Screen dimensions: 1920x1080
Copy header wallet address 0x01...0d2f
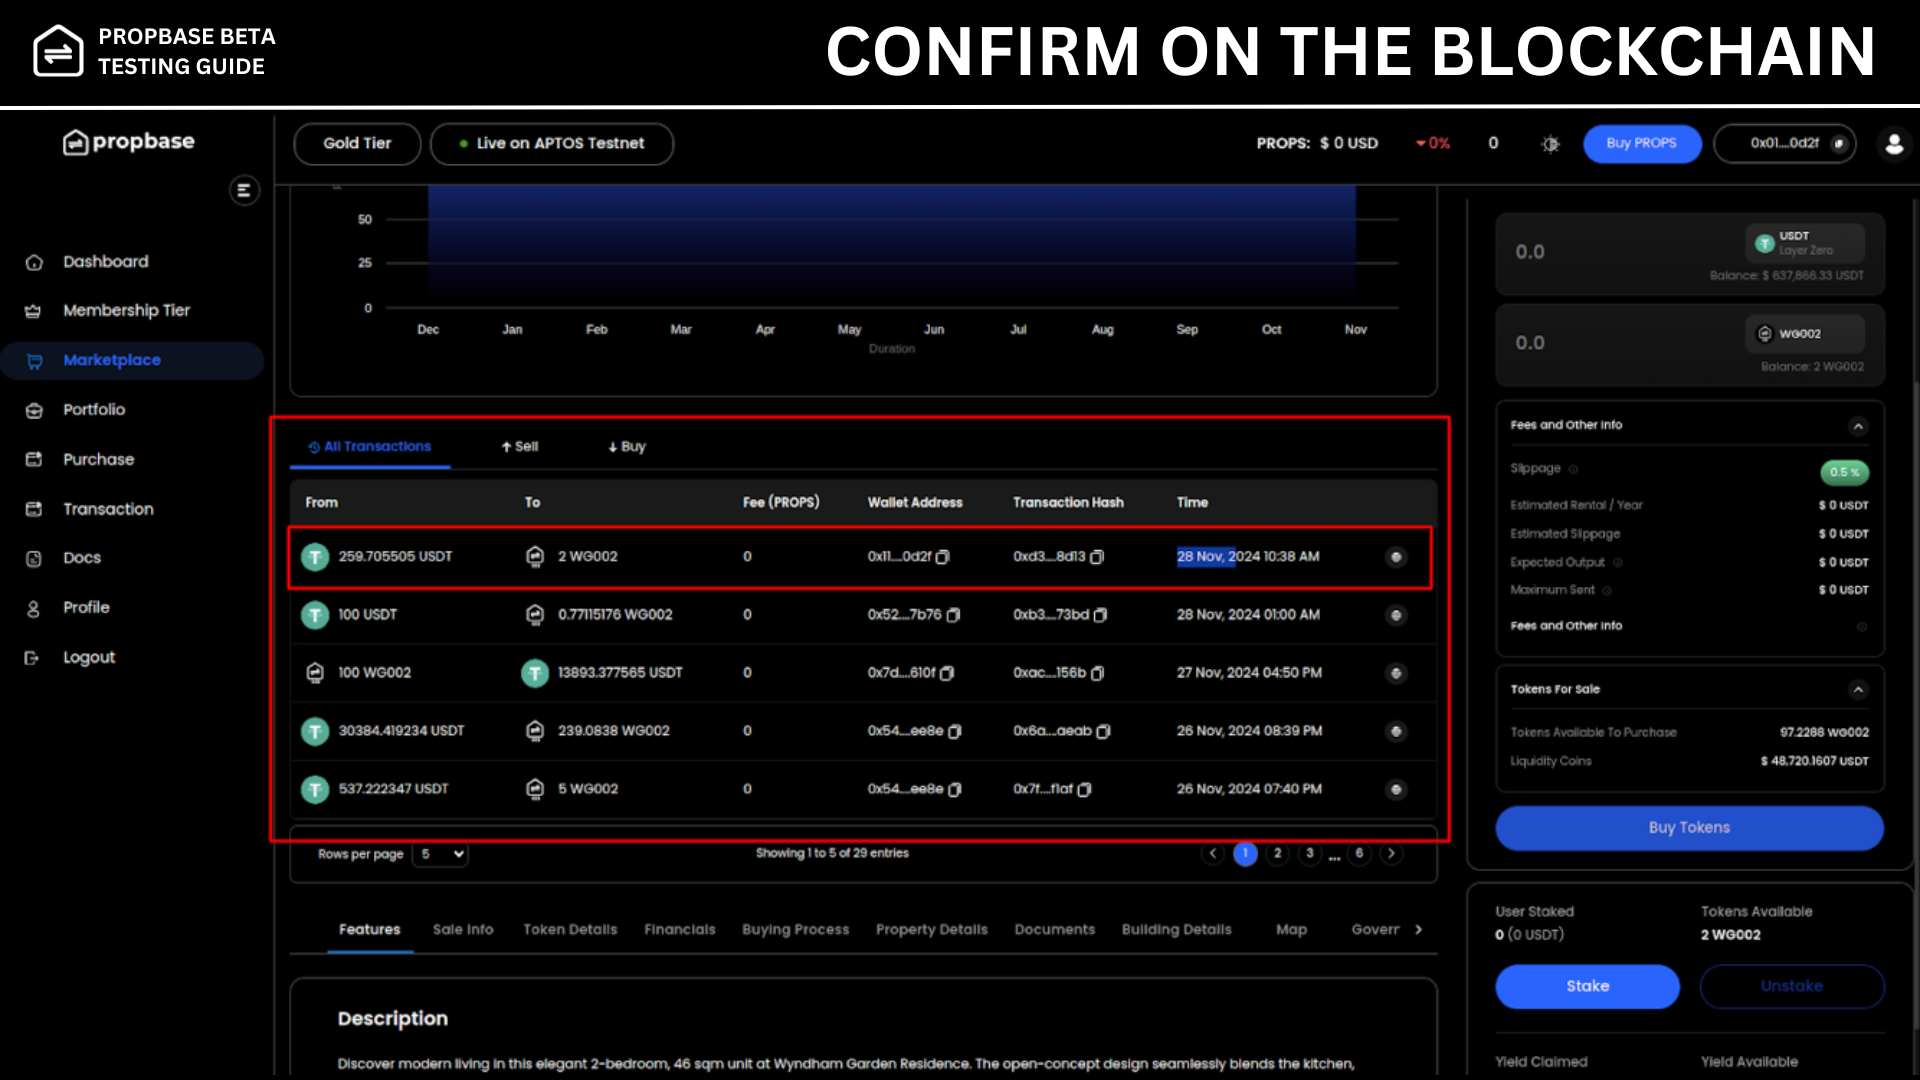1838,144
